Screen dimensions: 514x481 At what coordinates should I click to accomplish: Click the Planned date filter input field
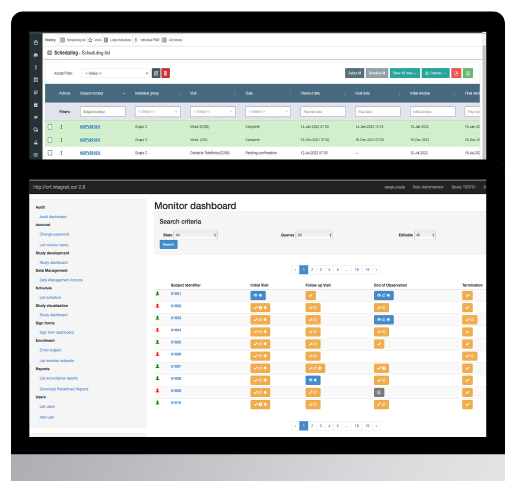pos(323,112)
